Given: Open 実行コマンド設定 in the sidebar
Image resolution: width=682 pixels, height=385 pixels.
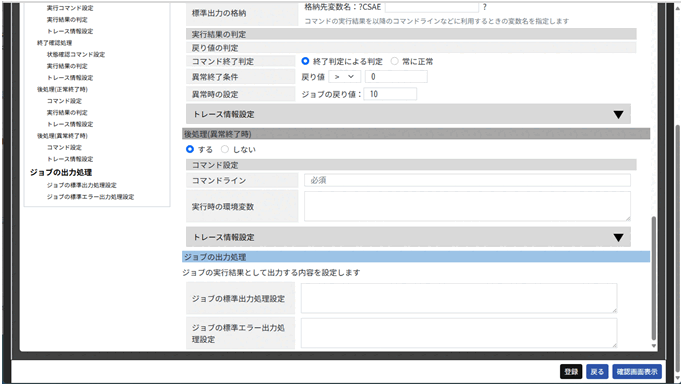Looking at the screenshot, I should coord(70,8).
